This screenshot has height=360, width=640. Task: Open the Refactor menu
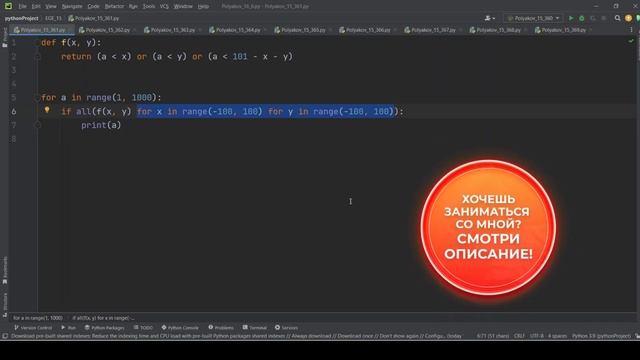coord(114,6)
